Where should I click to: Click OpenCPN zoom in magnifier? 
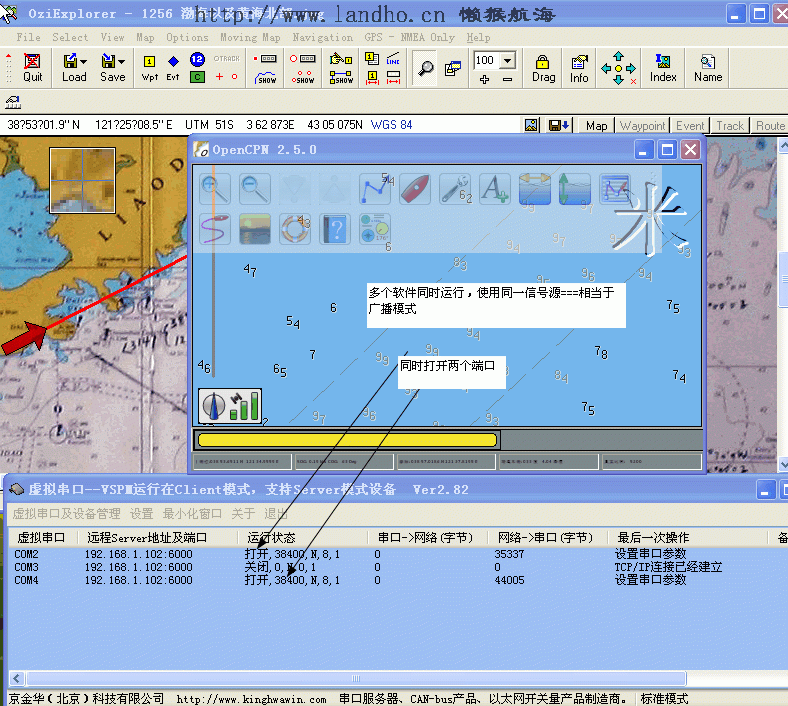[x=215, y=189]
